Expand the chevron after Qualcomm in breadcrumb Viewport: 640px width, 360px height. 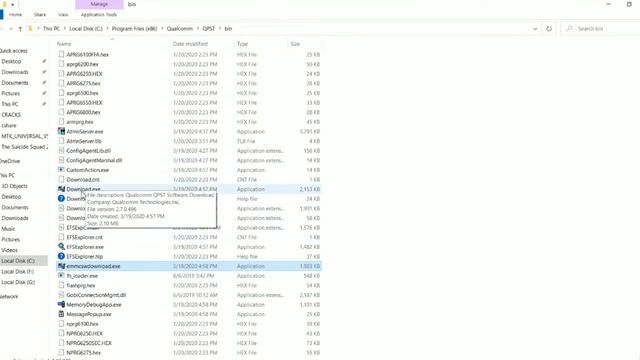coord(198,29)
